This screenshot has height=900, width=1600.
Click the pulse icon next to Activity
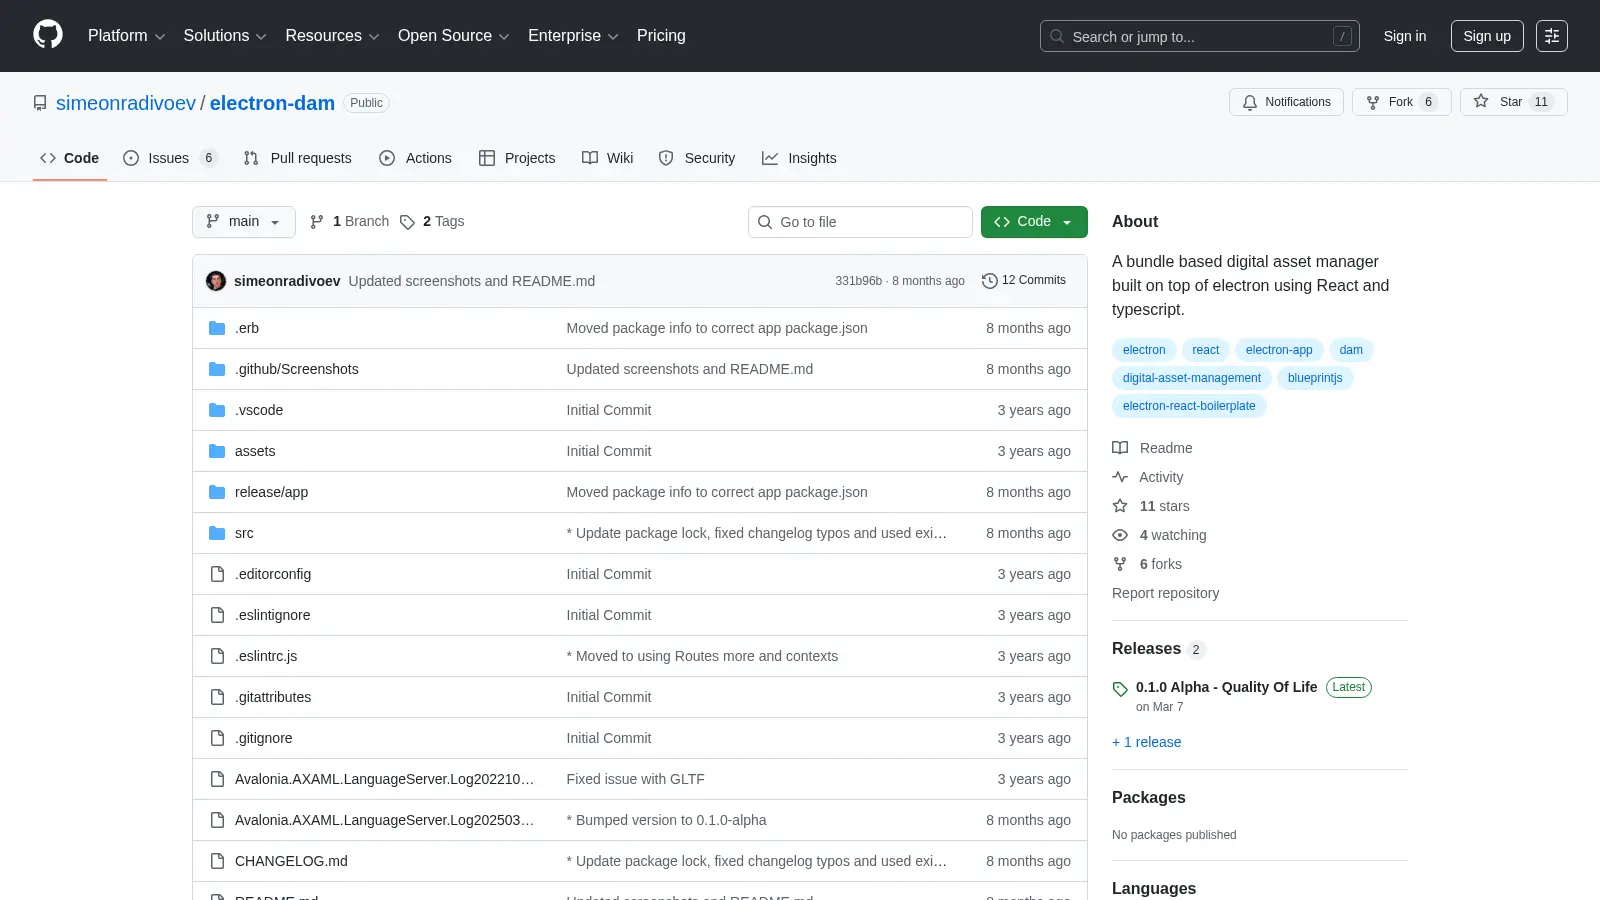[x=1120, y=477]
